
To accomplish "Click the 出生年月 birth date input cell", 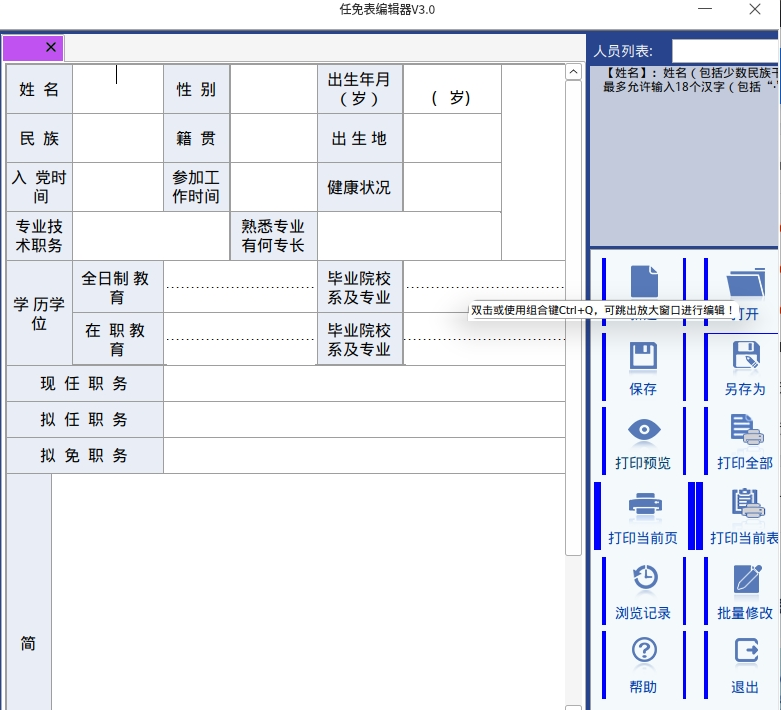I will pyautogui.click(x=452, y=89).
